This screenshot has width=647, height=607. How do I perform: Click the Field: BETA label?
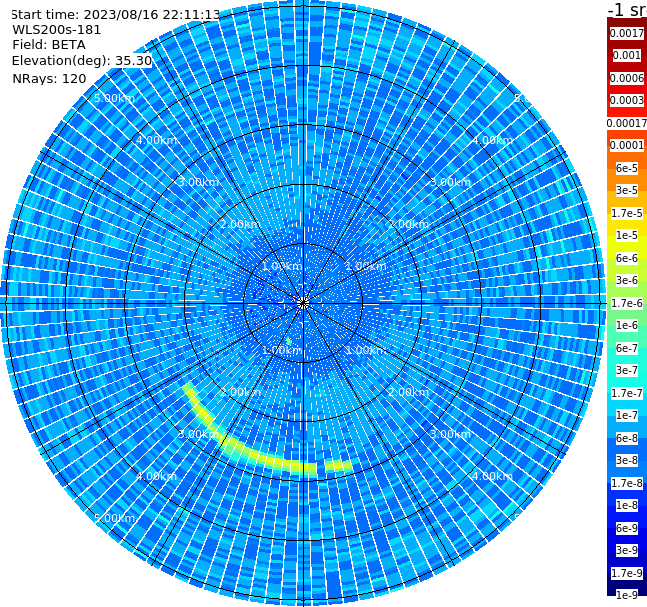coord(49,45)
